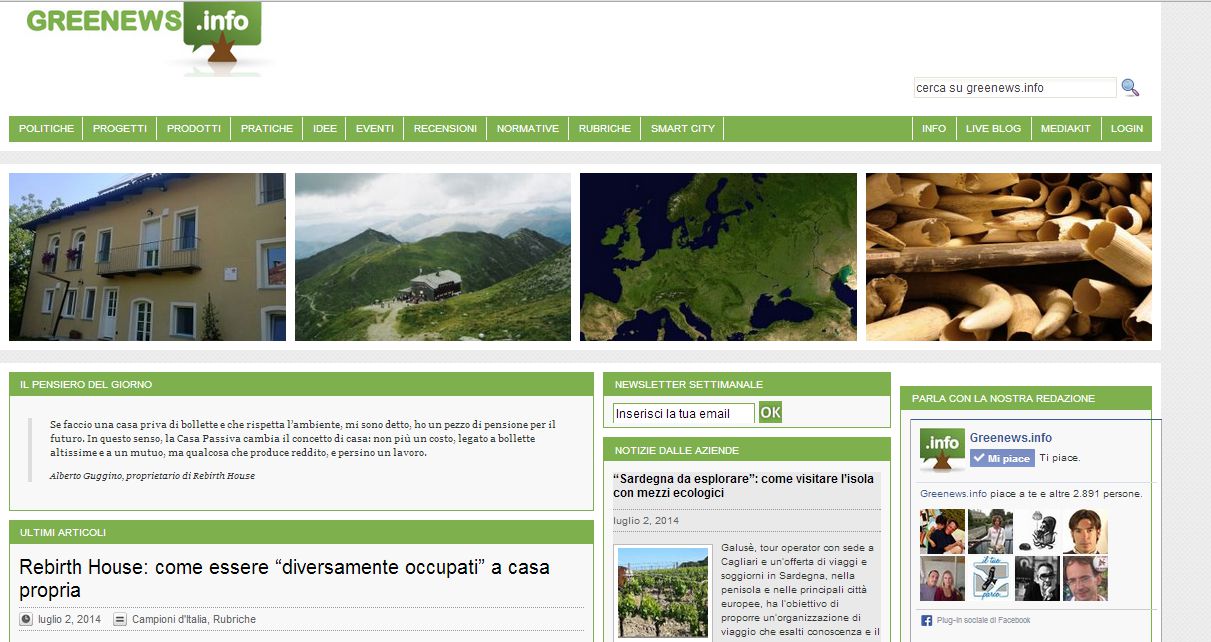1211x642 pixels.
Task: Open the LOGIN page
Action: click(1126, 129)
